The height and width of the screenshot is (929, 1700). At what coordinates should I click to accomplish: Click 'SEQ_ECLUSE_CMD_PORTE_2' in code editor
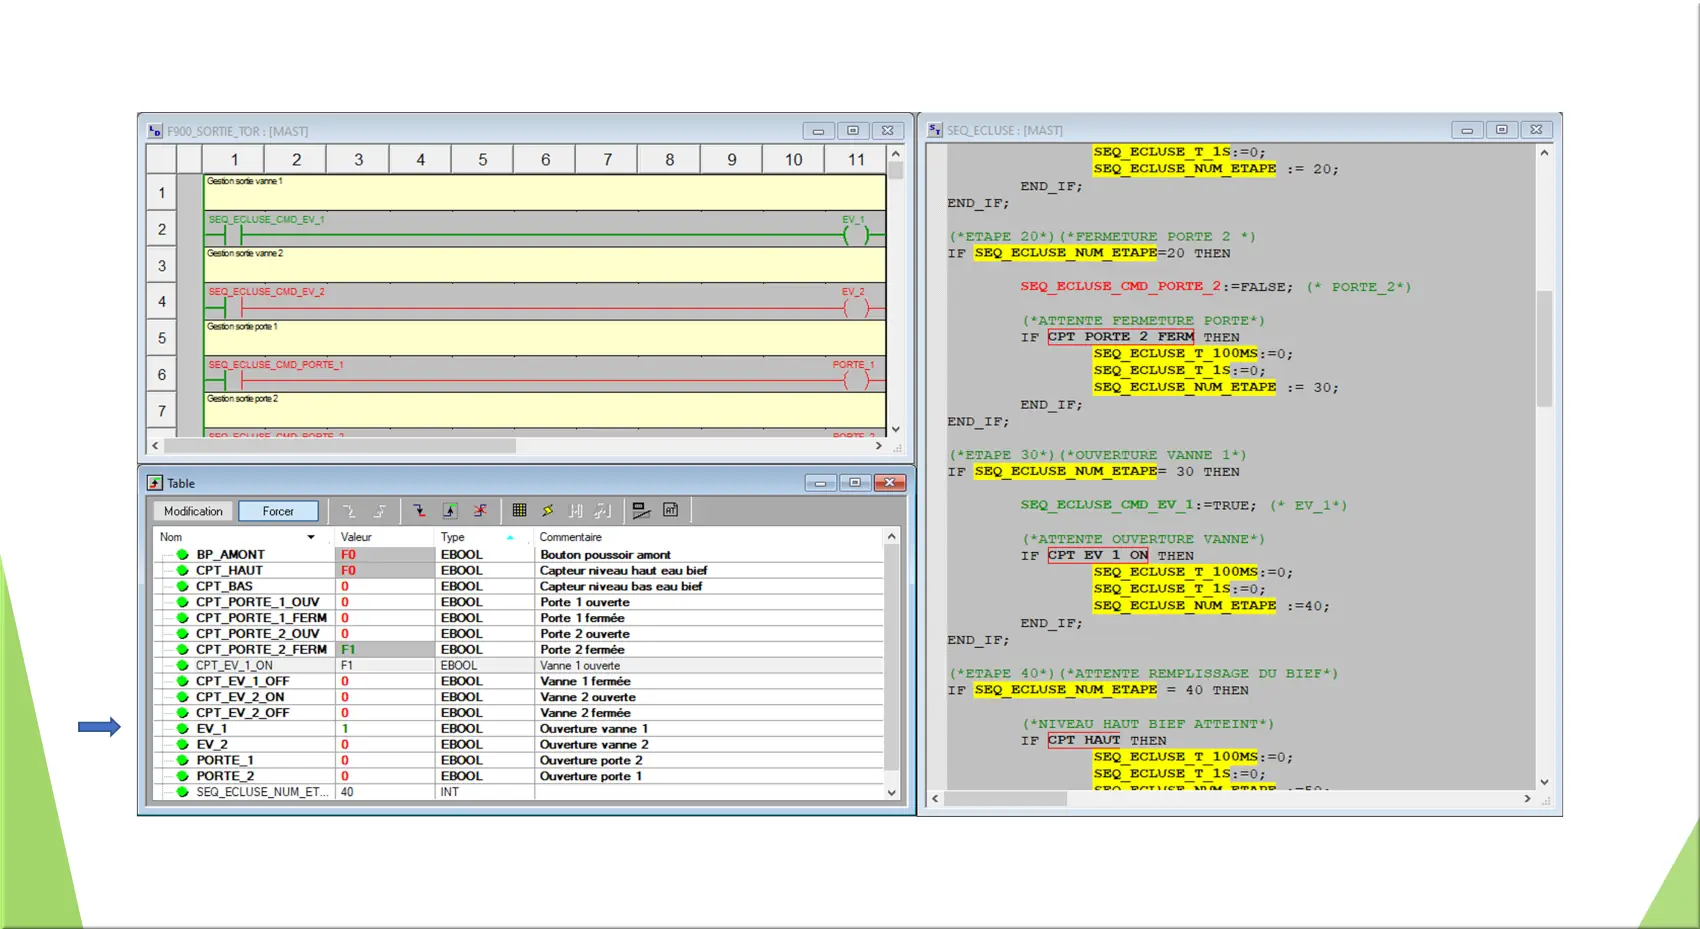tap(1121, 286)
